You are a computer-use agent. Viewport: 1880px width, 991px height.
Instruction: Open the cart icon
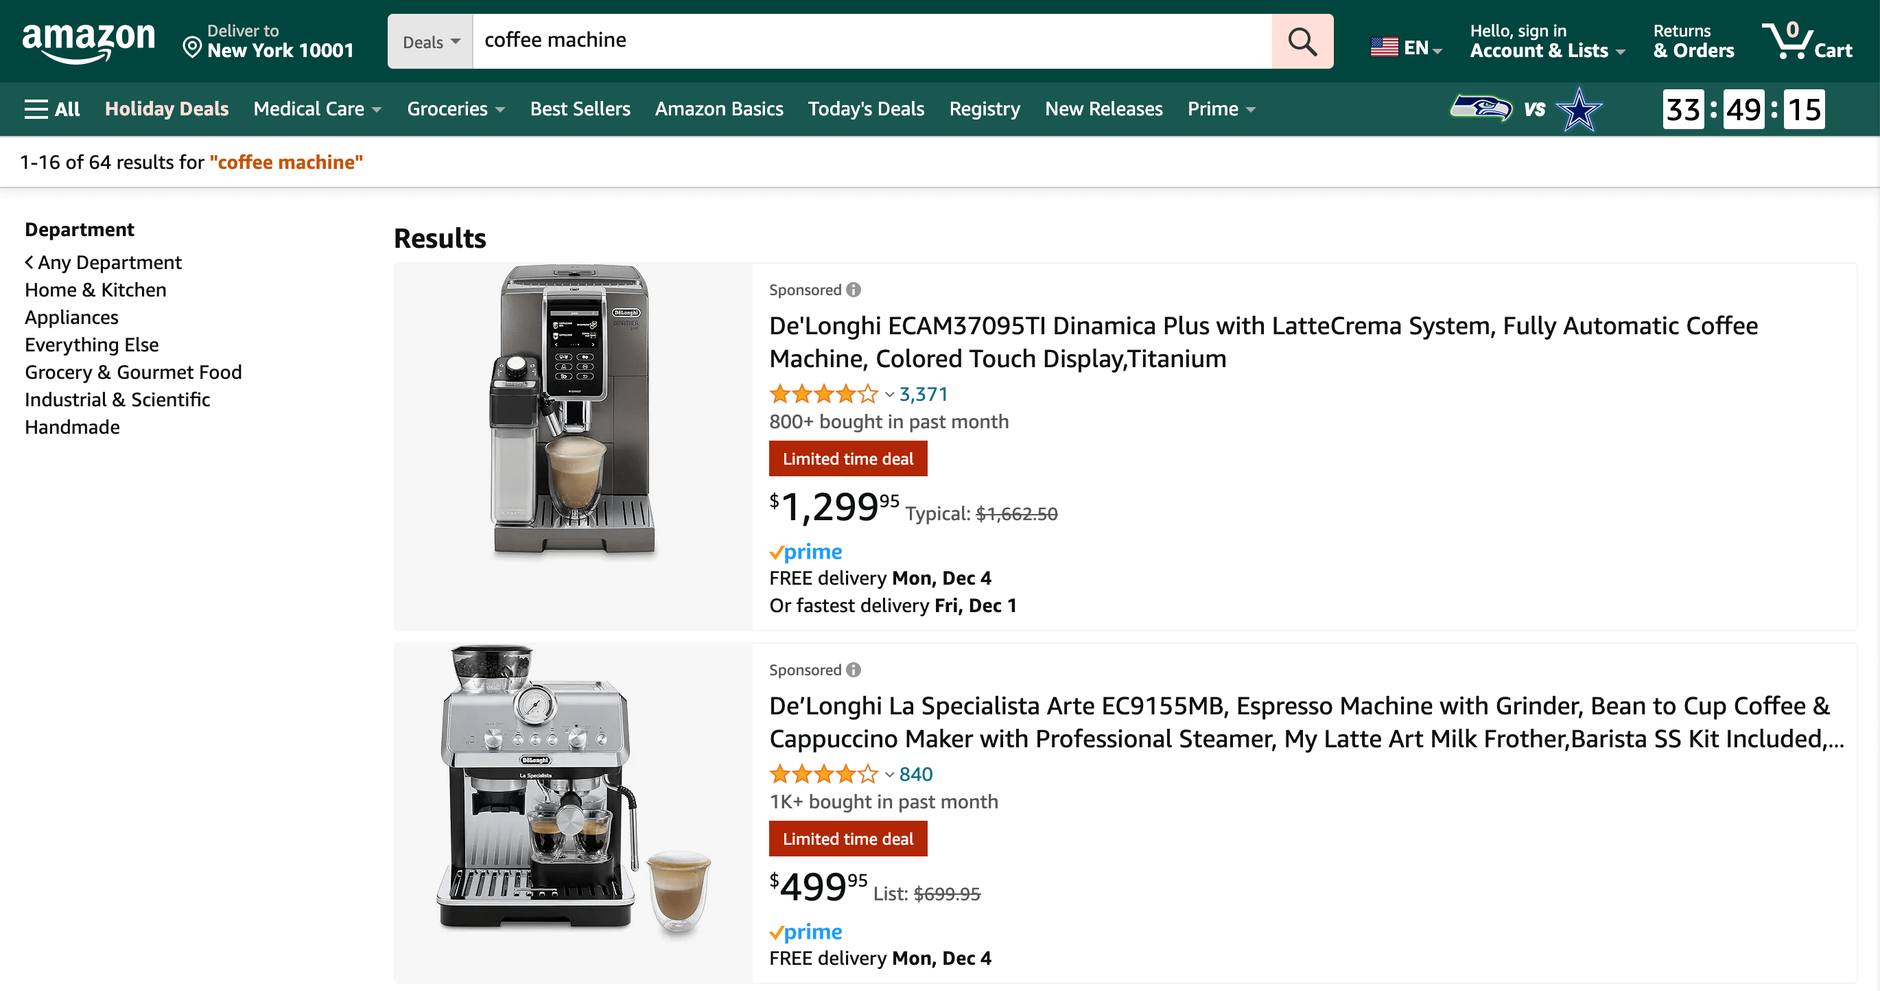[1807, 41]
